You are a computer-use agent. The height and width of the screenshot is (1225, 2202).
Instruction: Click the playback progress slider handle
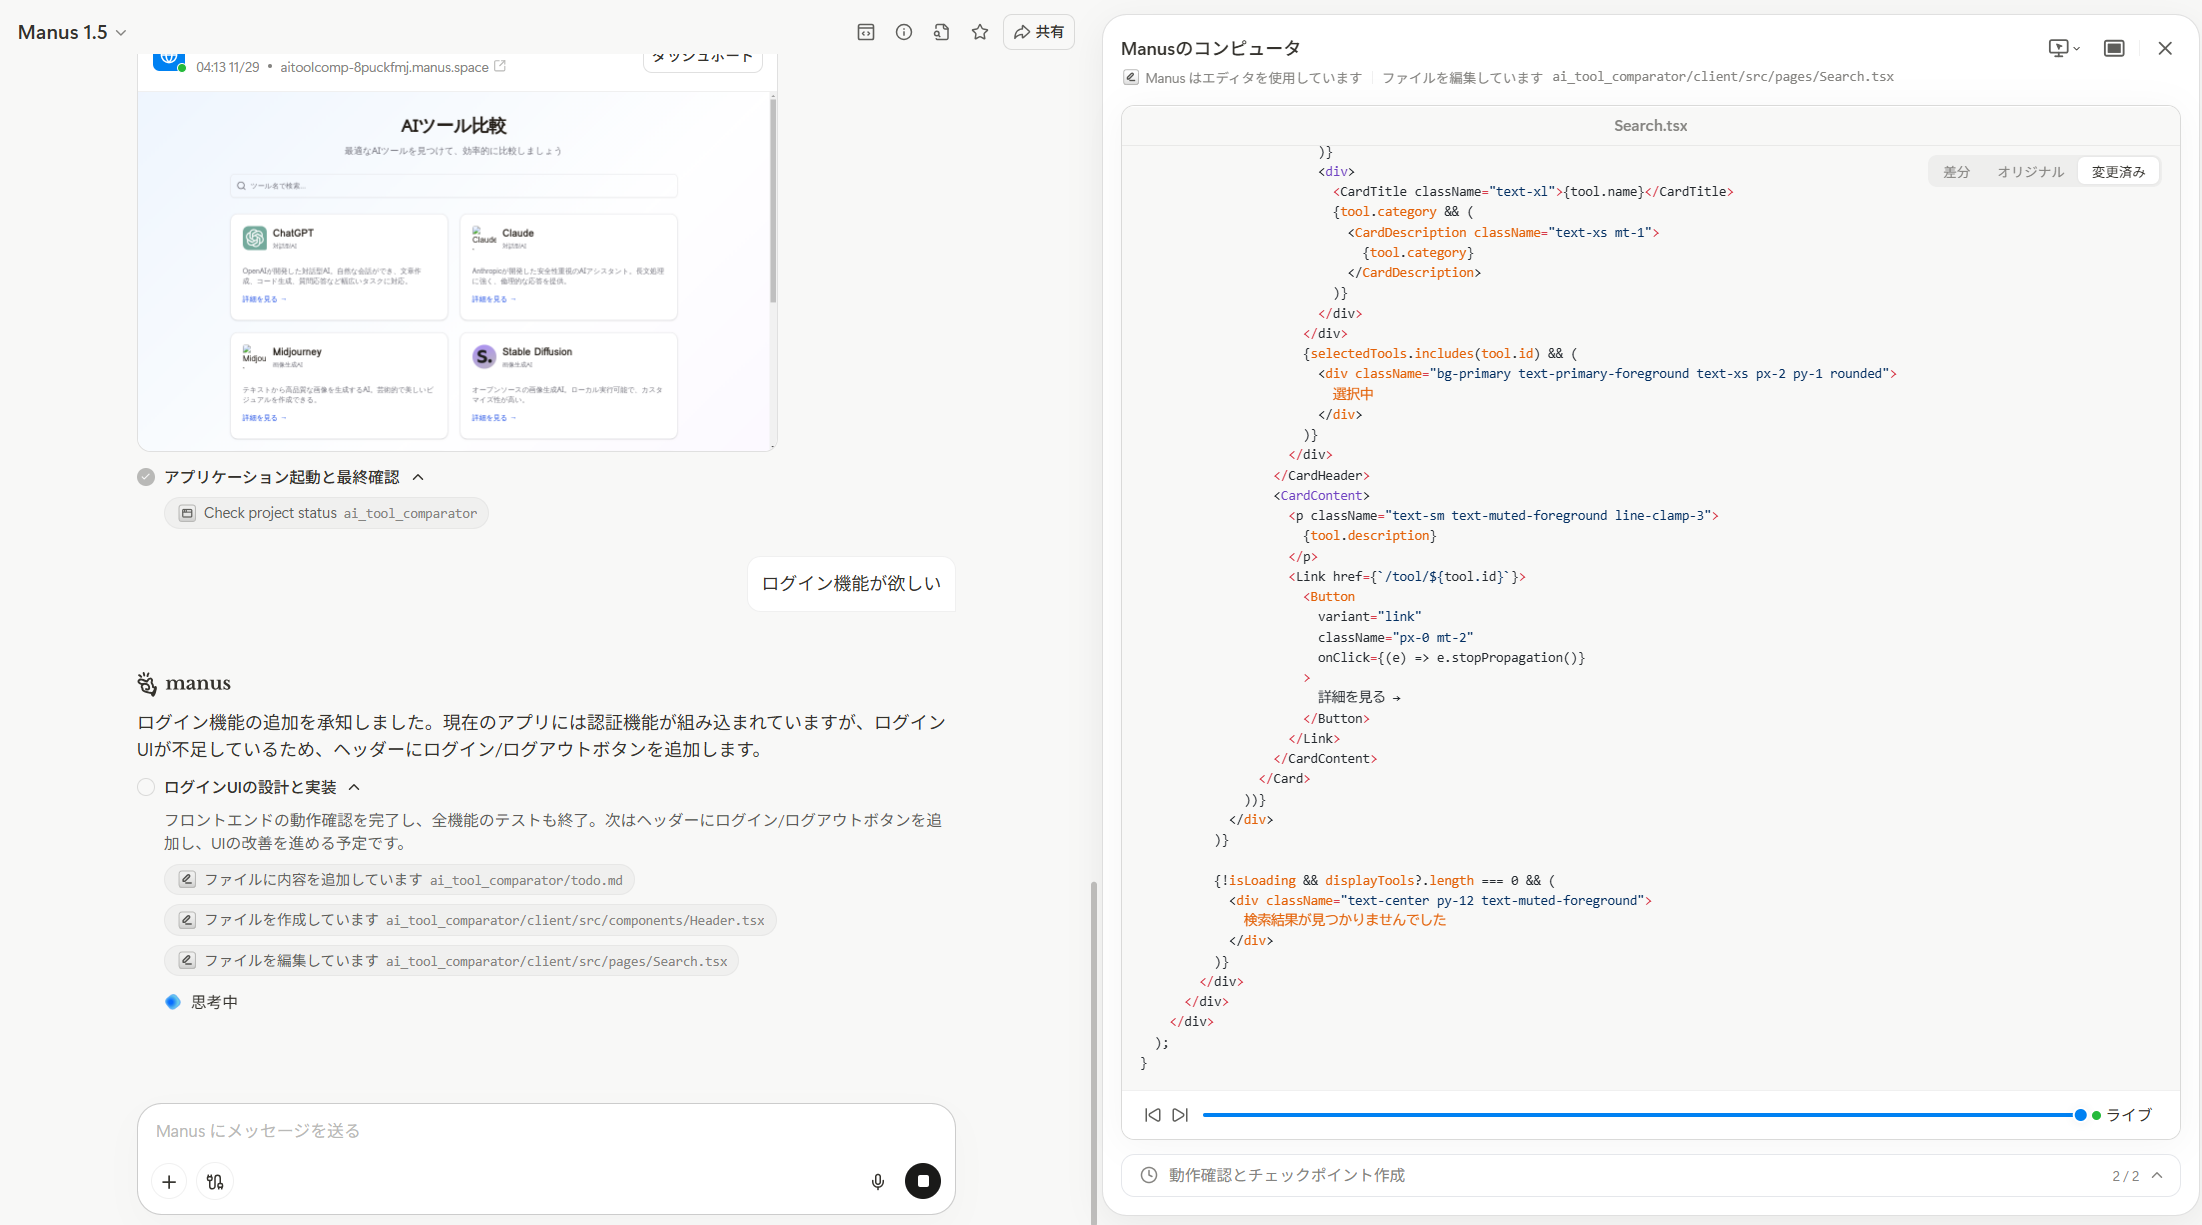[2080, 1115]
